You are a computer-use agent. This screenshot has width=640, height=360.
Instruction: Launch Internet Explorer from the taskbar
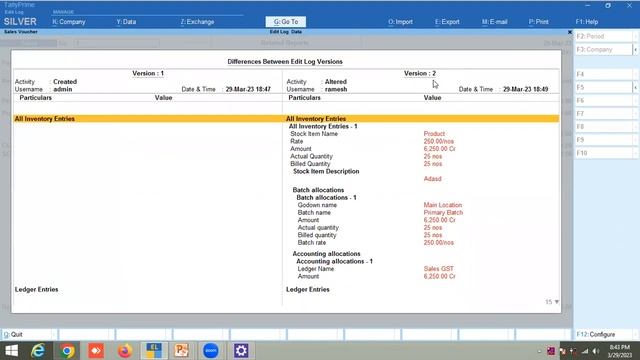38,351
